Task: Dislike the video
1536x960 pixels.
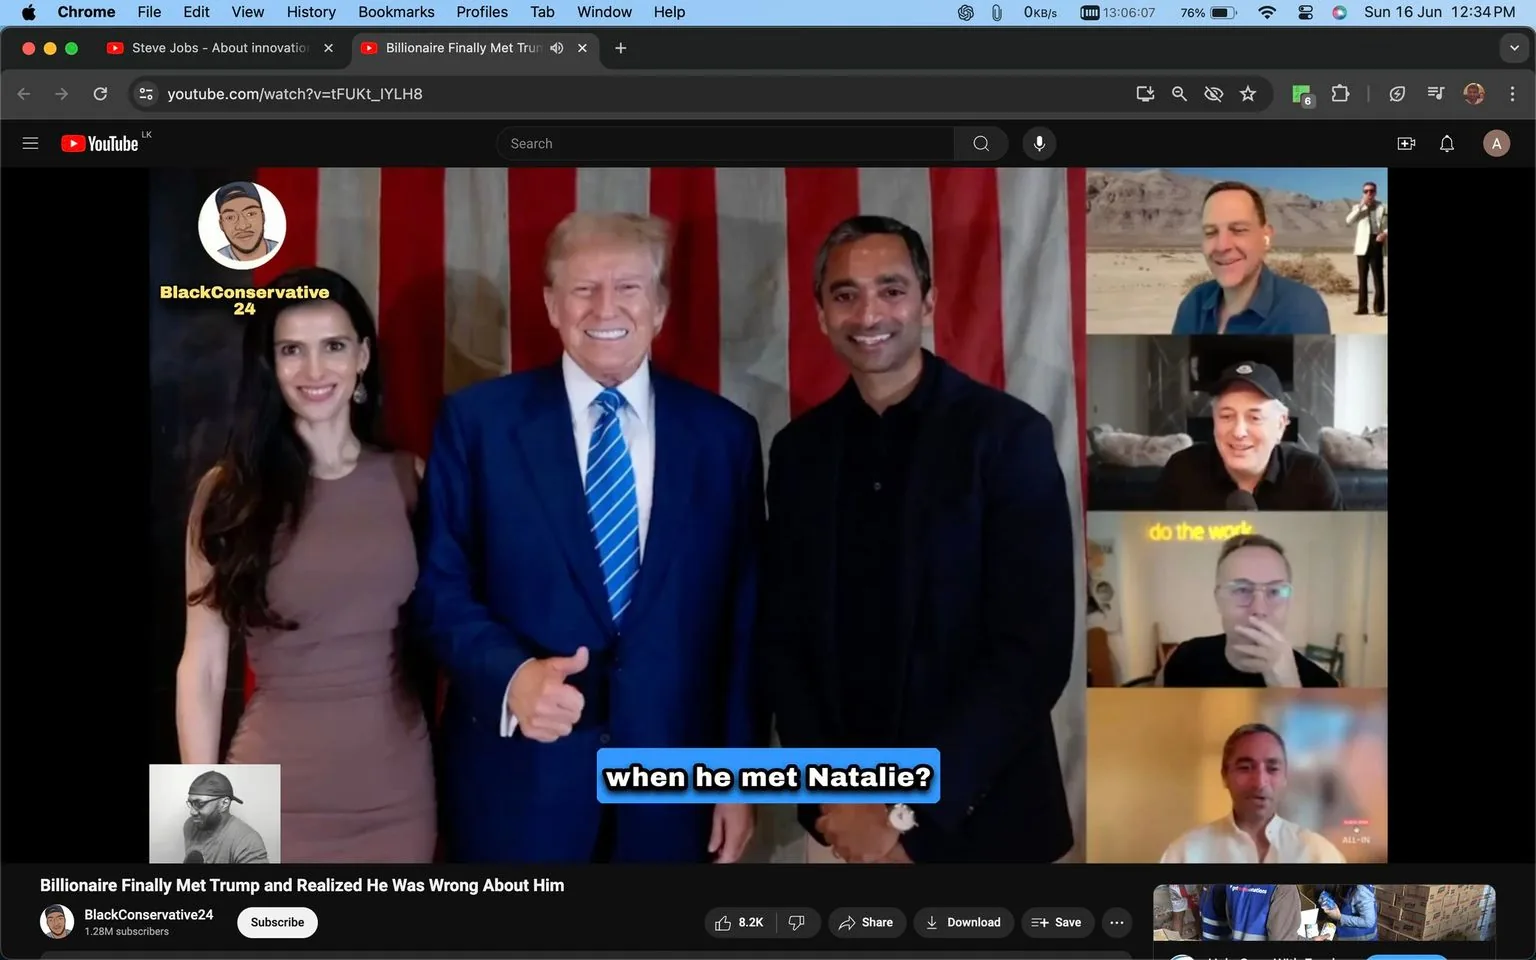Action: [796, 922]
